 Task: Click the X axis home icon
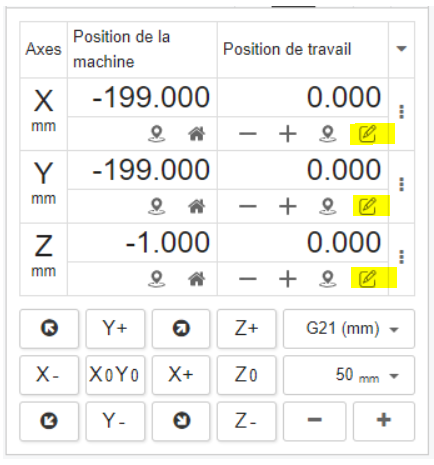click(197, 134)
